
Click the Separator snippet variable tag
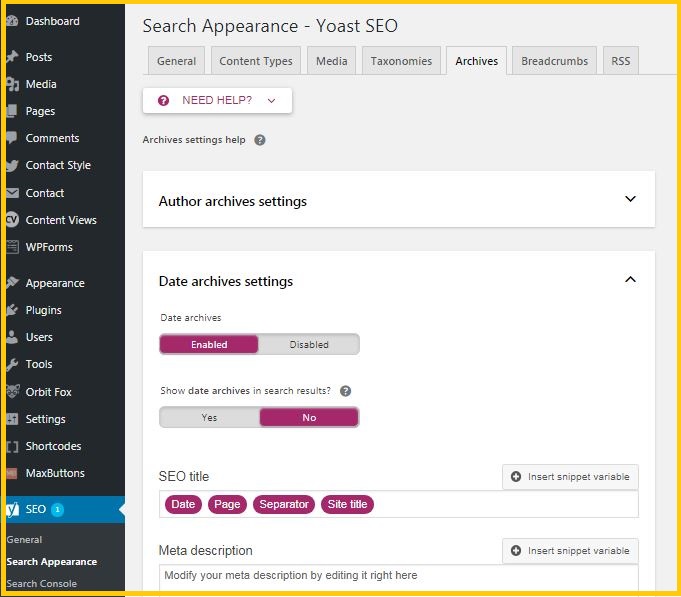click(284, 504)
